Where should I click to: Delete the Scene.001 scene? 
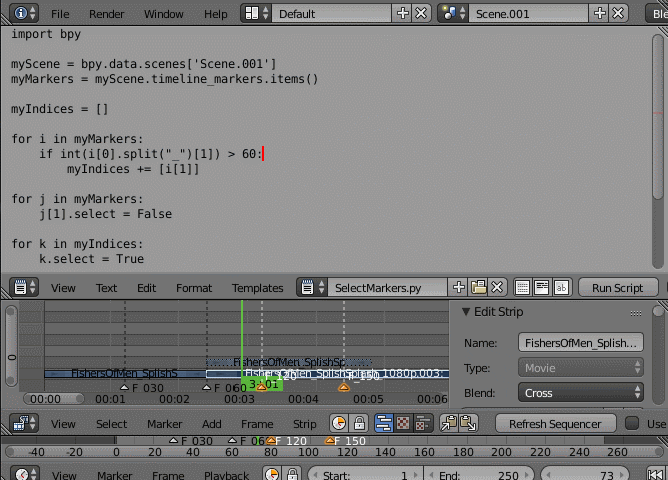click(619, 14)
